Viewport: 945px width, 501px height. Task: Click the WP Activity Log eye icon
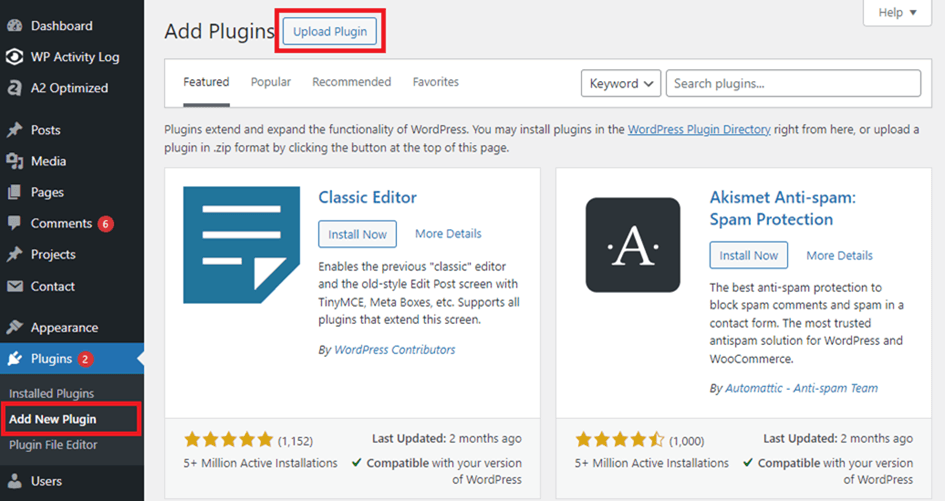coord(14,57)
